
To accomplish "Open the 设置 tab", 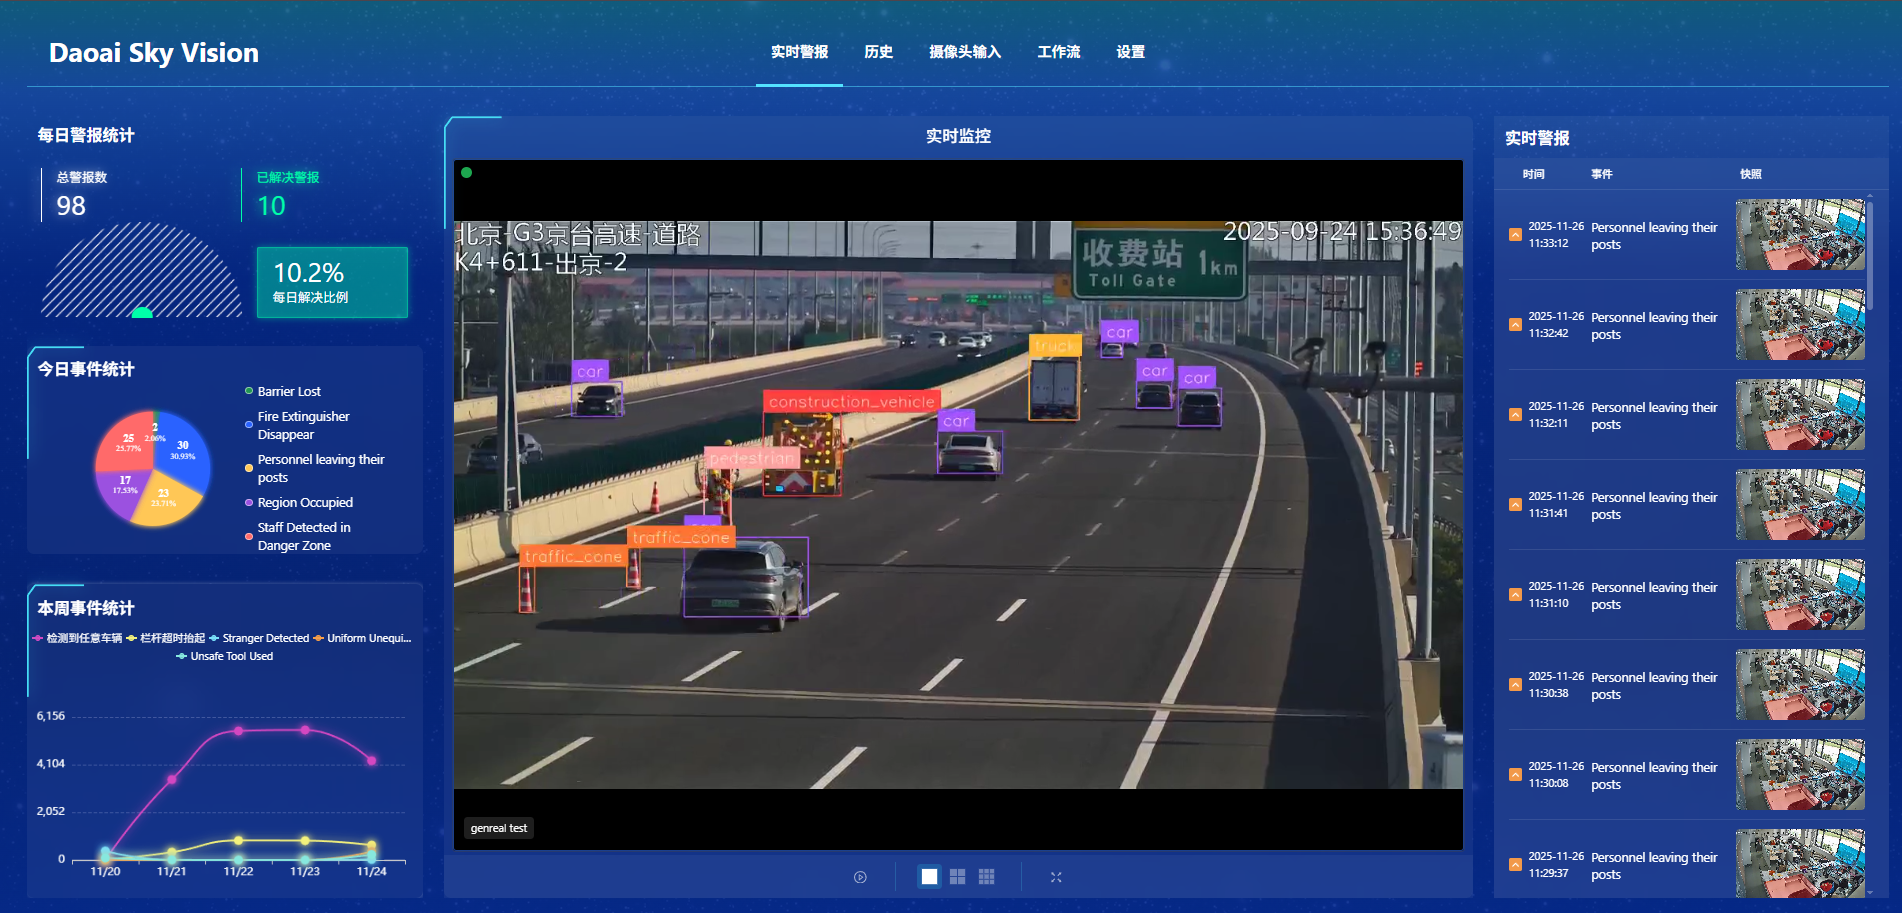I will tap(1130, 52).
